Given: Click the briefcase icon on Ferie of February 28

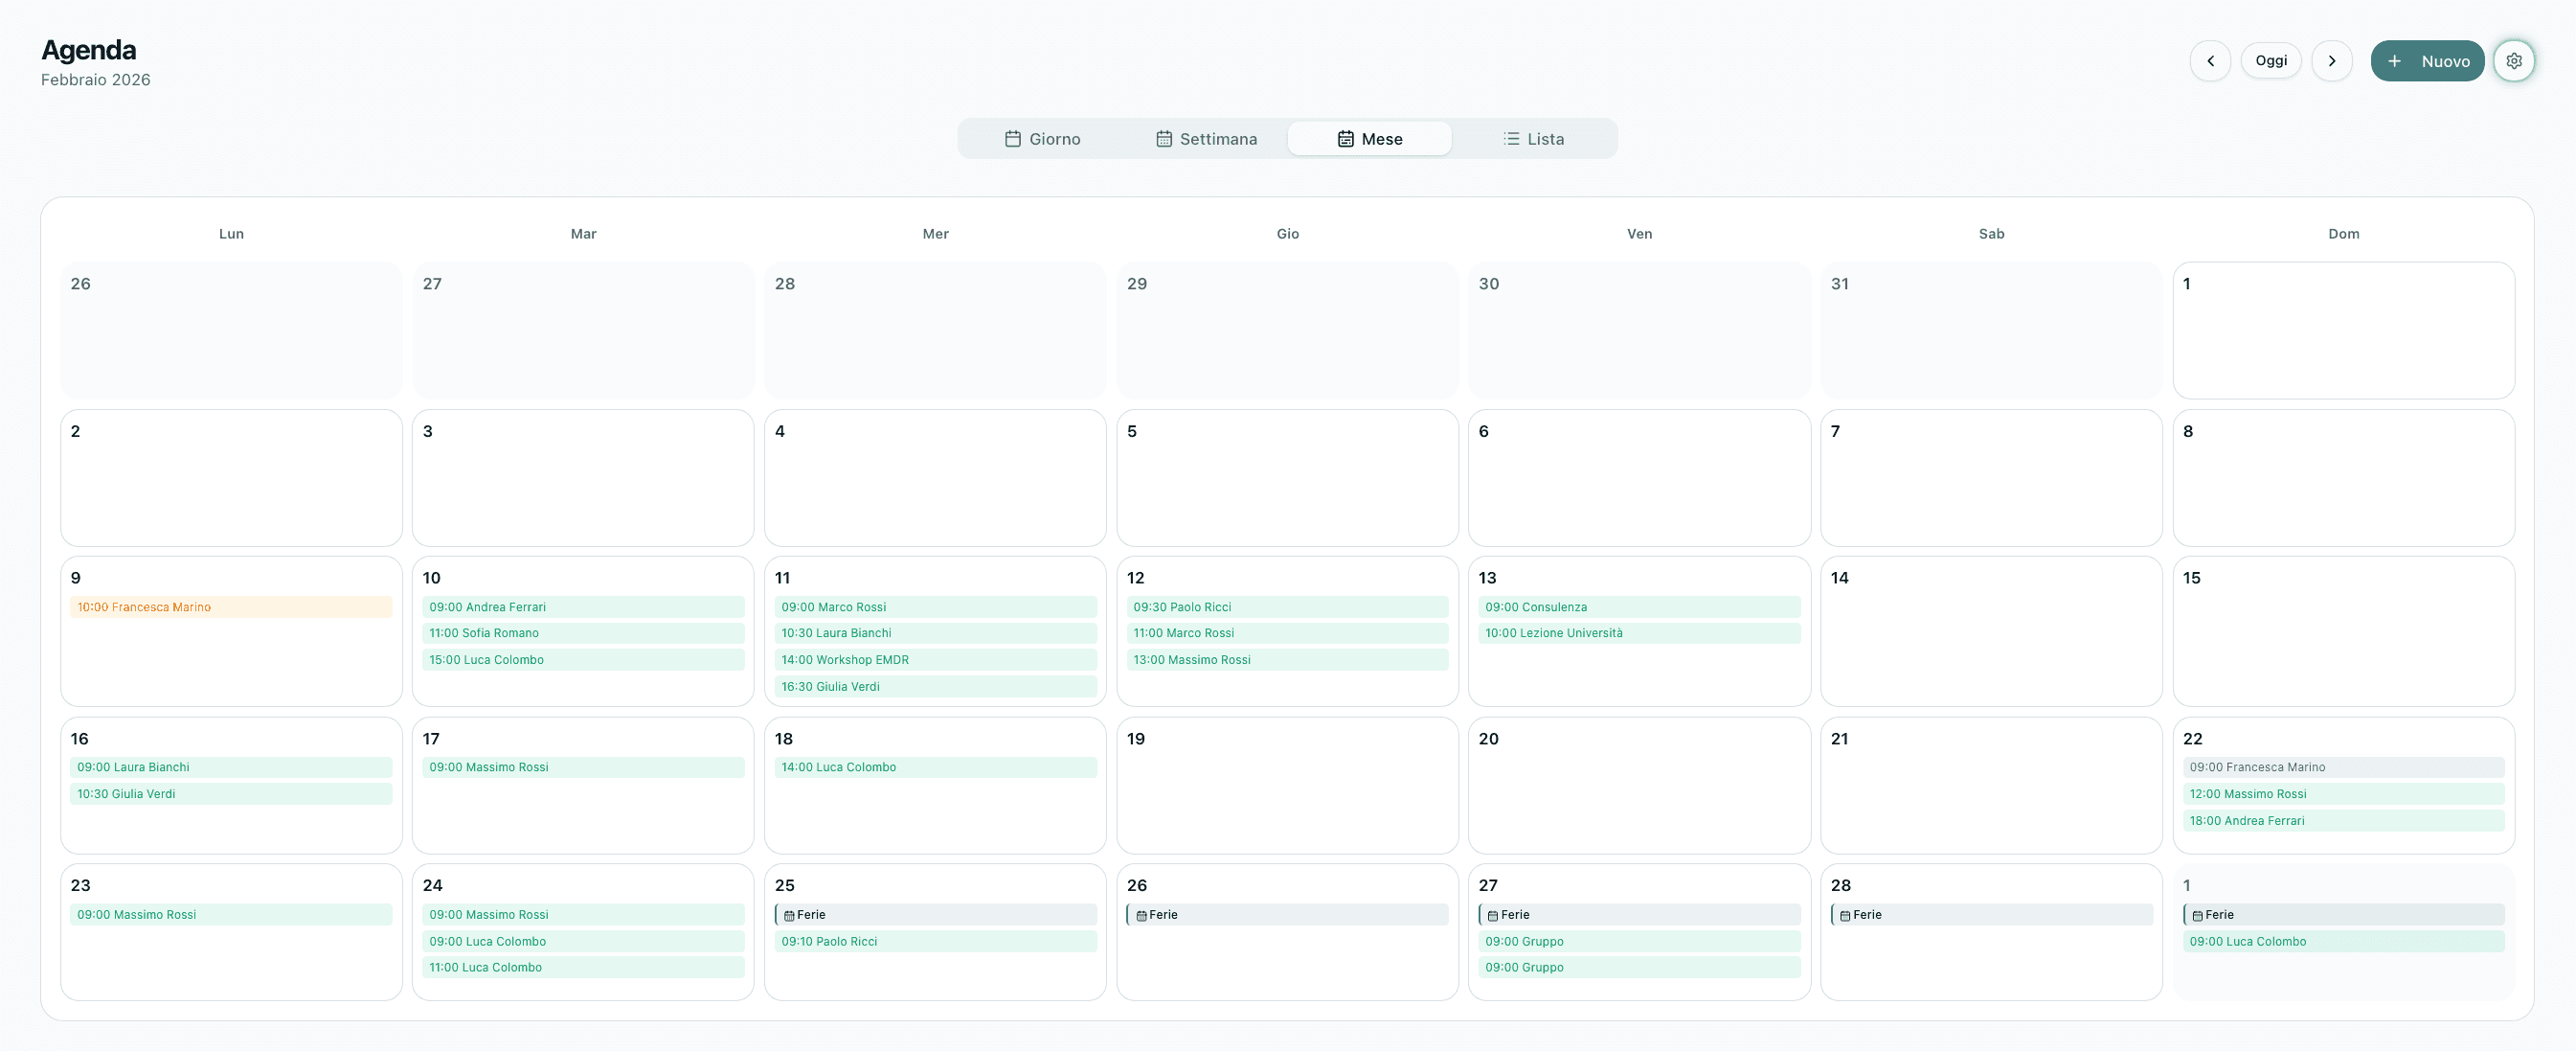Looking at the screenshot, I should (x=1845, y=914).
